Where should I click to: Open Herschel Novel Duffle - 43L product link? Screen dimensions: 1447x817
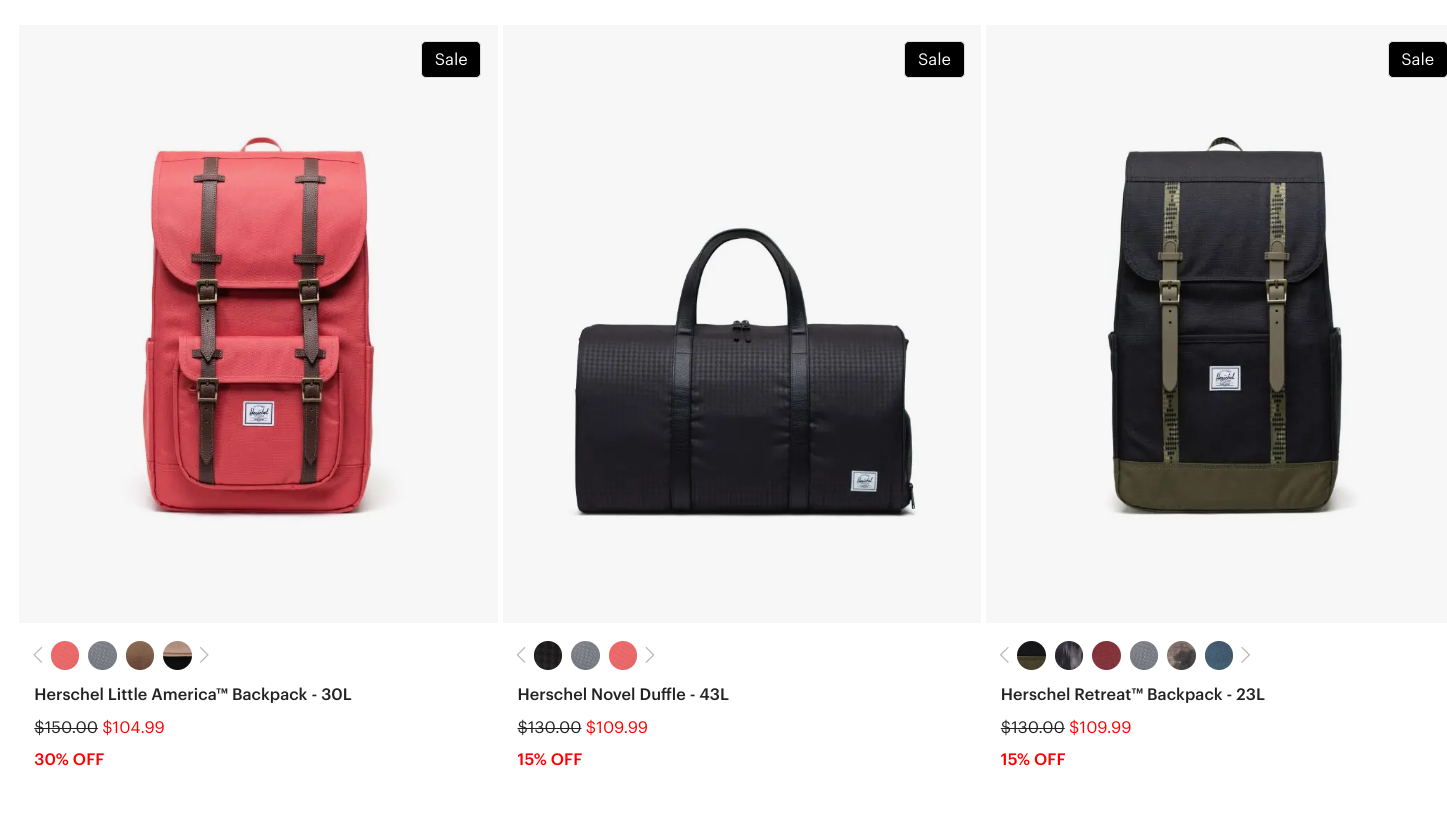coord(623,694)
